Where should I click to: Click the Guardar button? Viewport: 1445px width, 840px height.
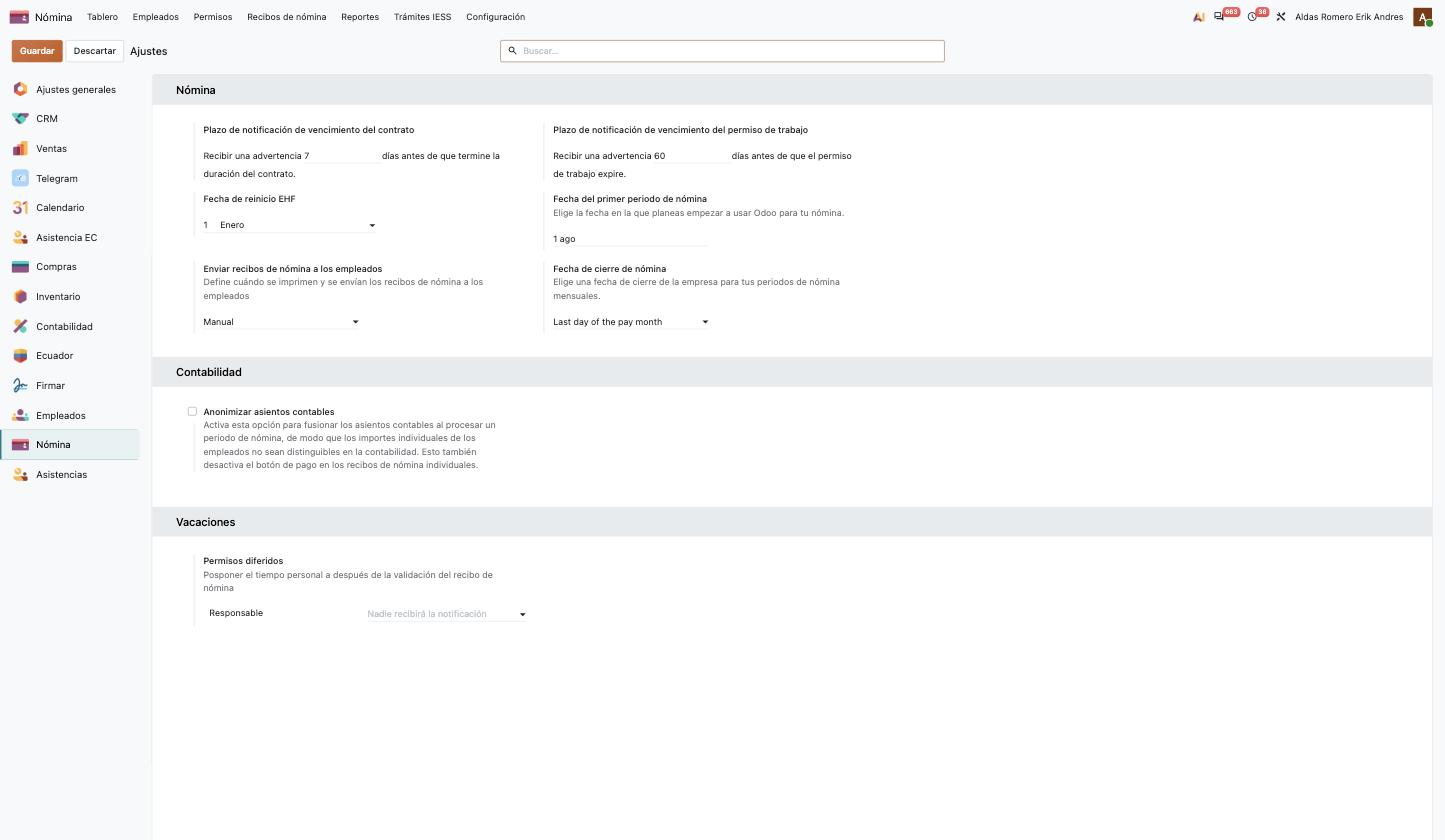coord(37,51)
